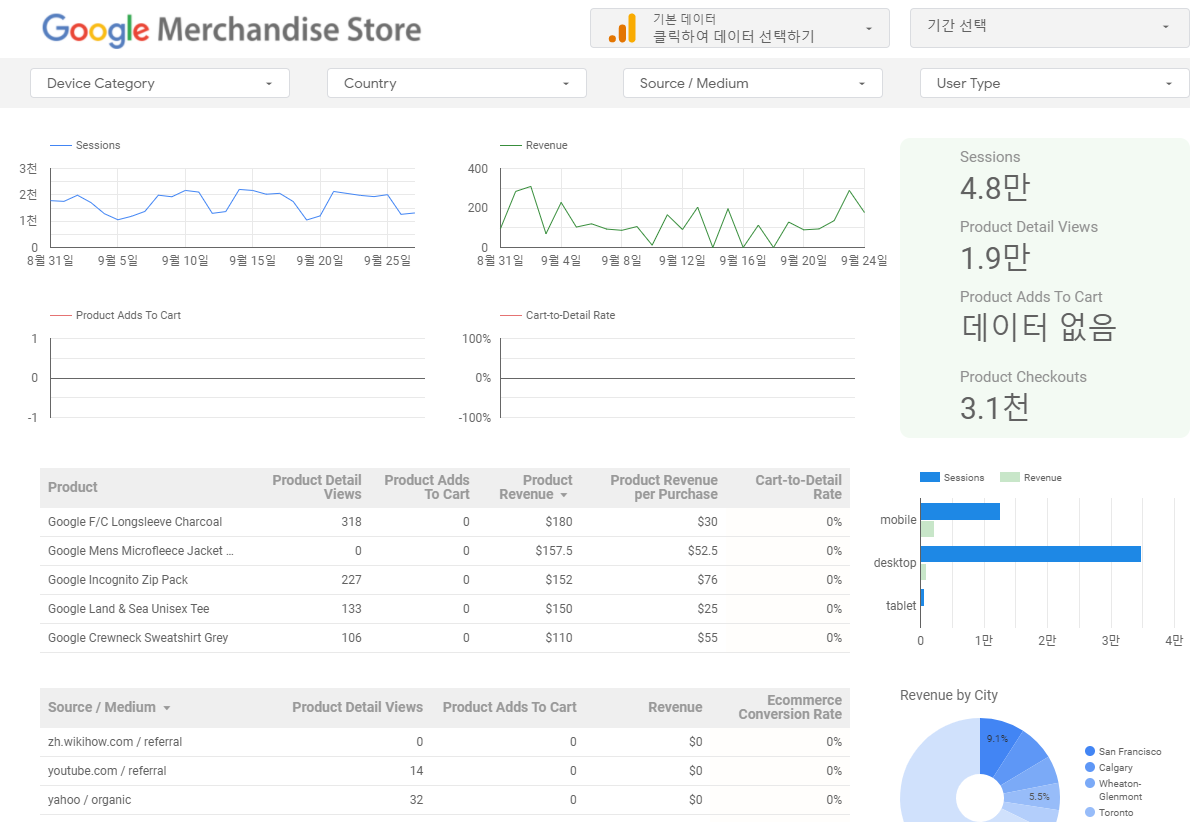Click the Google Analytics bar chart icon

[622, 29]
